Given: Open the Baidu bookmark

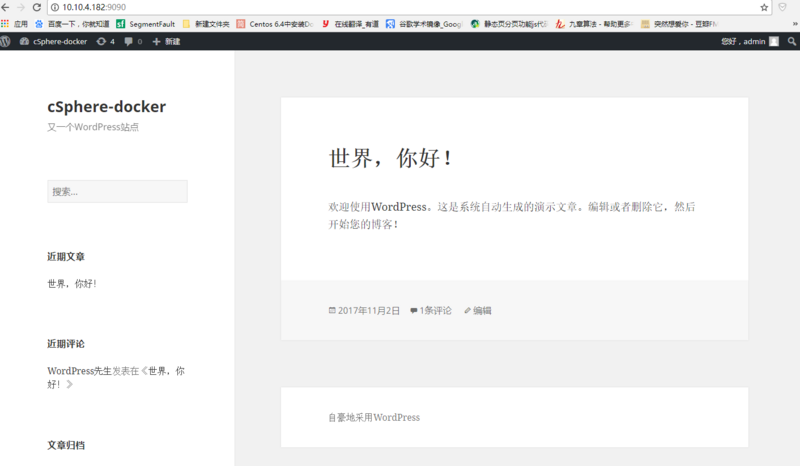Looking at the screenshot, I should (72, 24).
